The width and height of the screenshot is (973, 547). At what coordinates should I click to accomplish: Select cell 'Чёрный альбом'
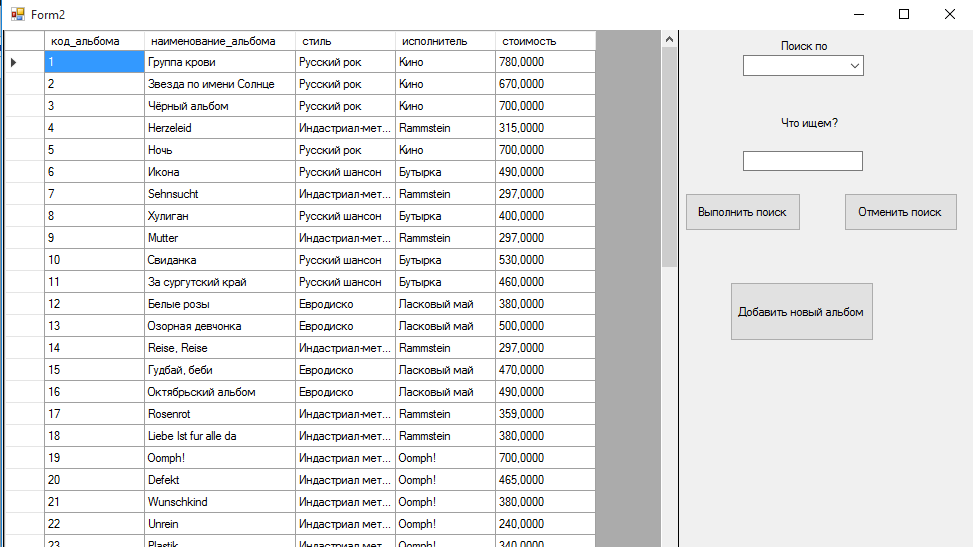tap(220, 106)
